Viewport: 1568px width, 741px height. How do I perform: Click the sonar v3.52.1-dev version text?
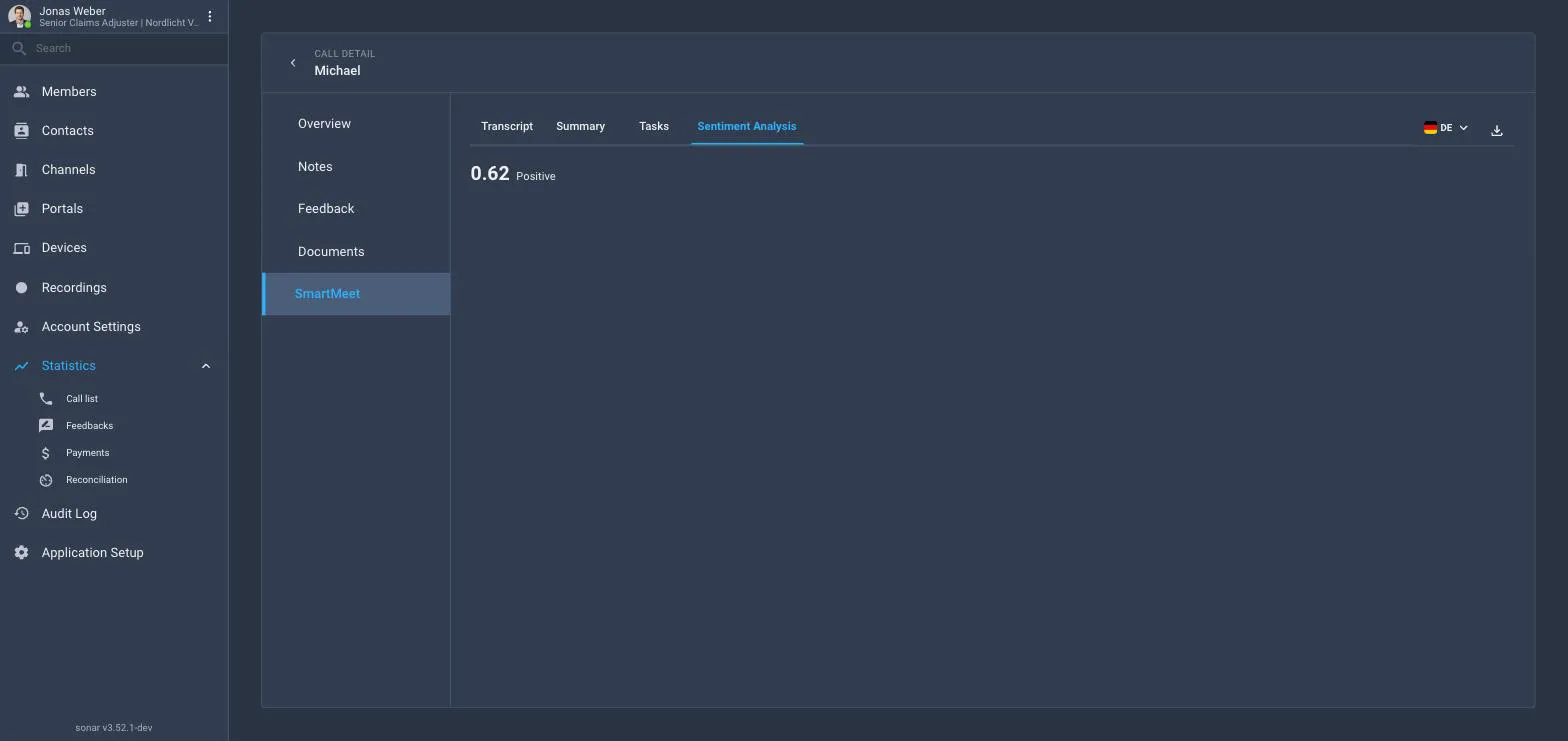pos(114,728)
